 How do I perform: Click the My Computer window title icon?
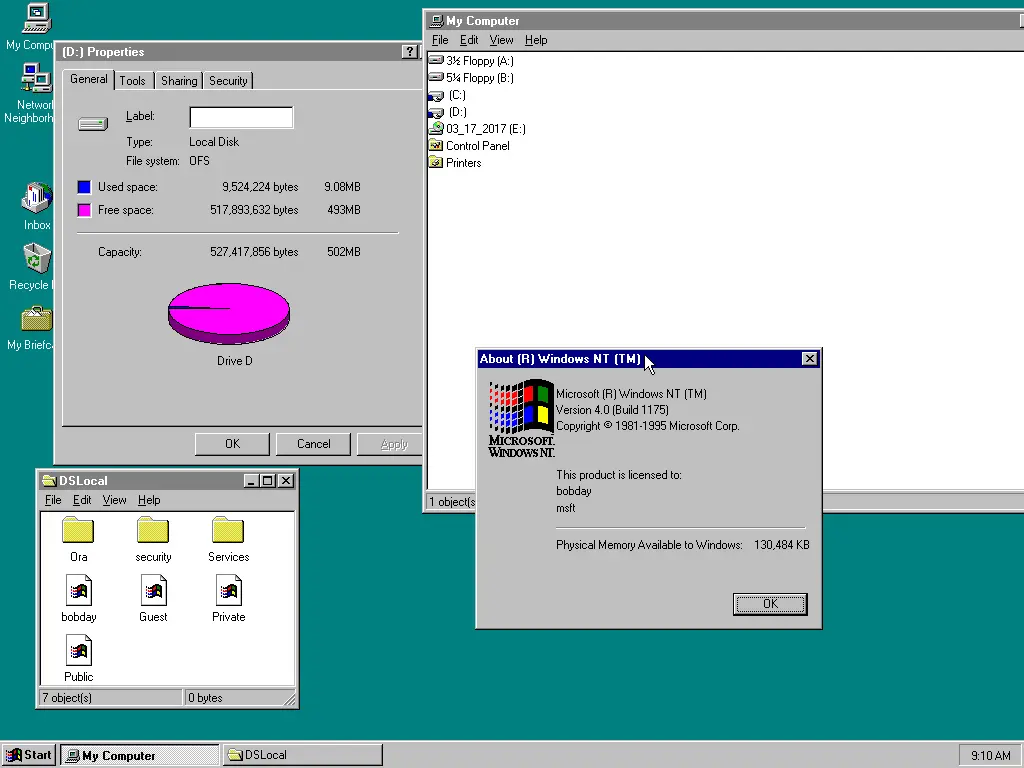tap(437, 21)
